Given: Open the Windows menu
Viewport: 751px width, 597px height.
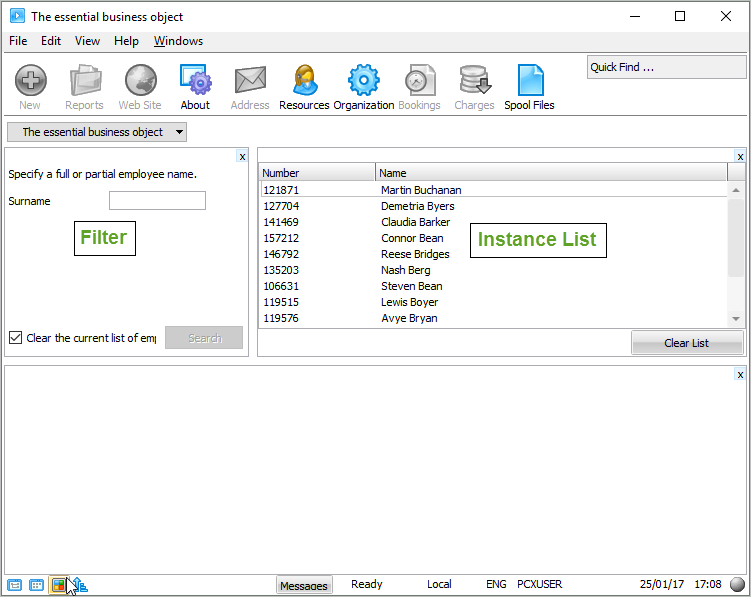Looking at the screenshot, I should 178,41.
